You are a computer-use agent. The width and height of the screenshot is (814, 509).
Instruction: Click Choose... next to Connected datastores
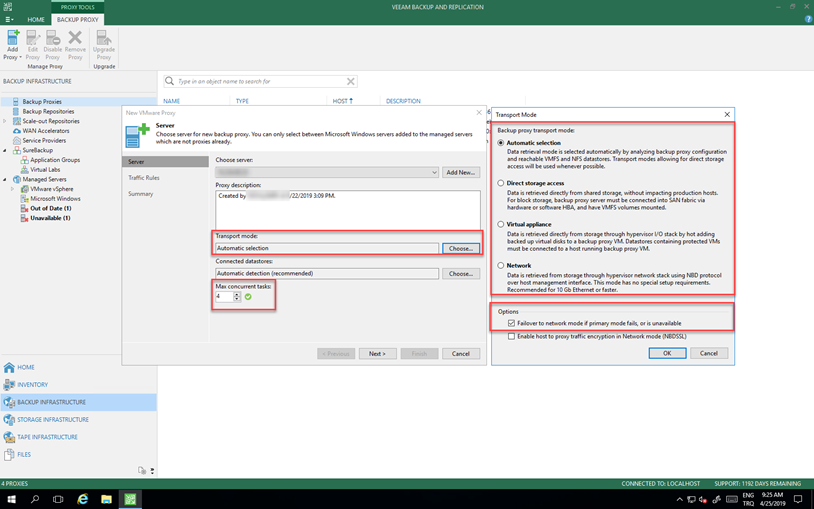(461, 273)
